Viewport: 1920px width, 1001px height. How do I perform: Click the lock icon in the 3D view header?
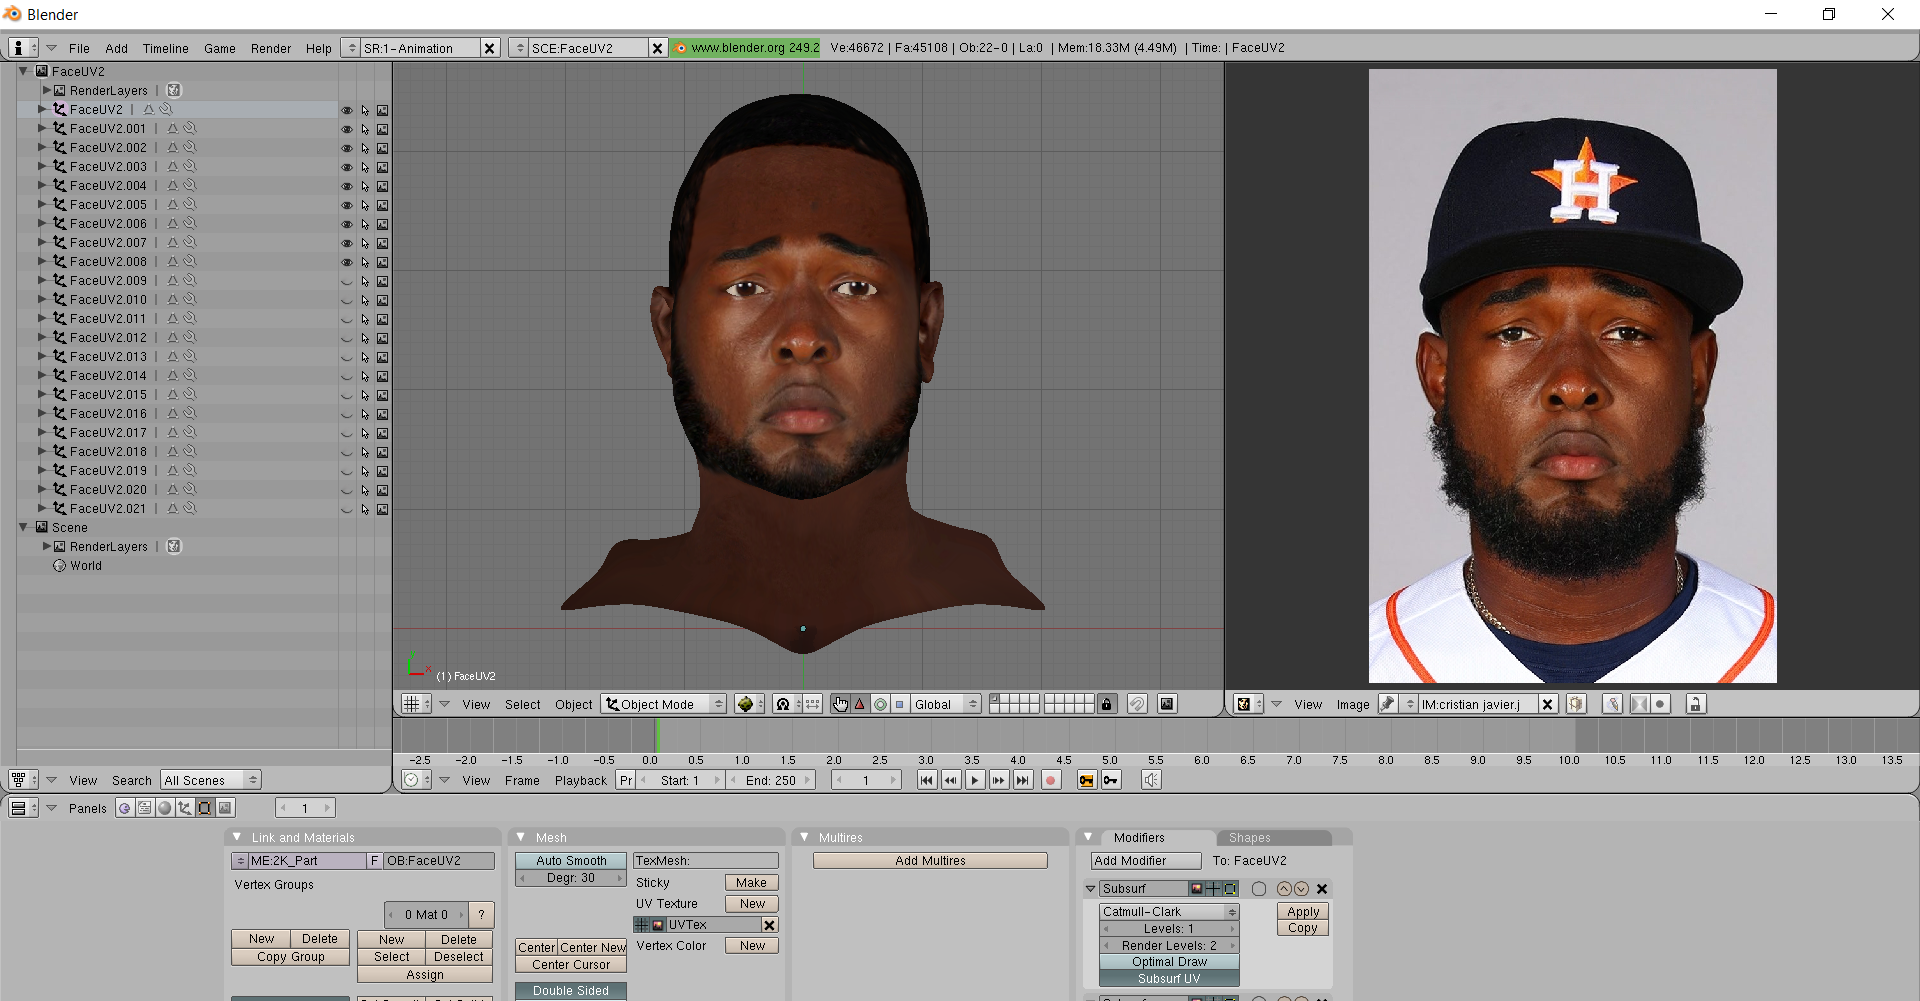tap(1106, 704)
